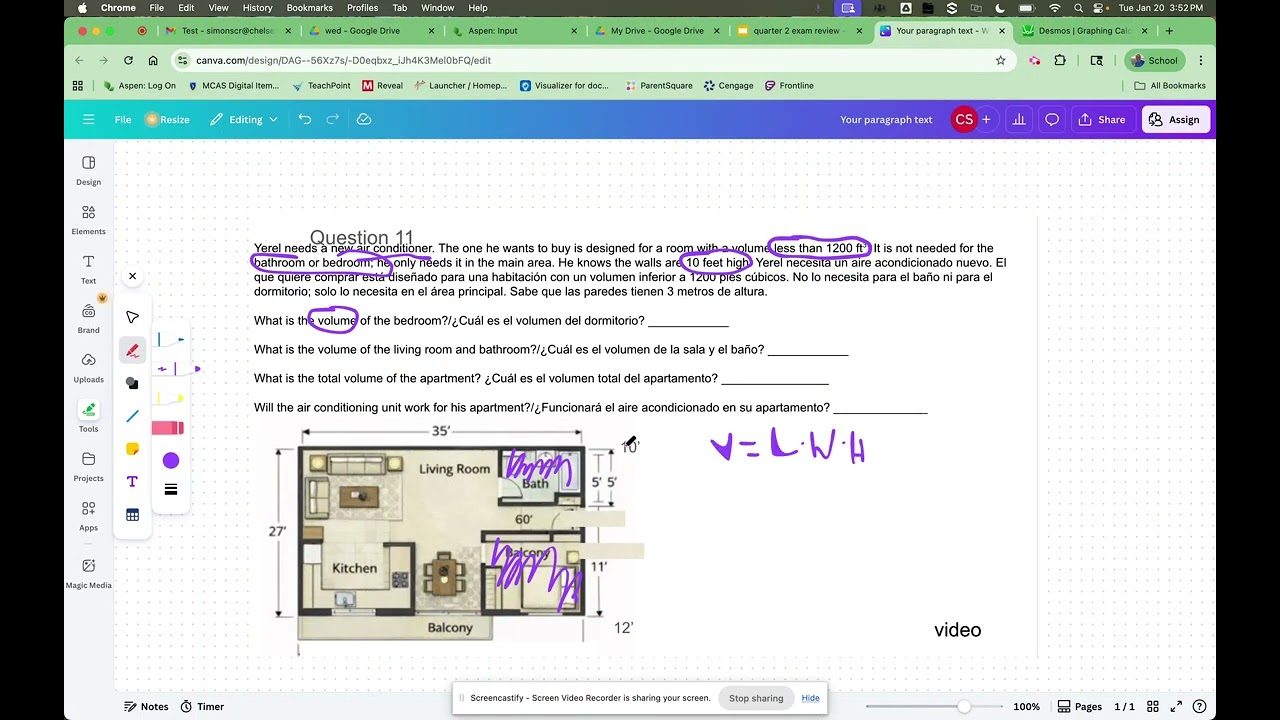Choose the Select pointer tool

click(x=132, y=317)
